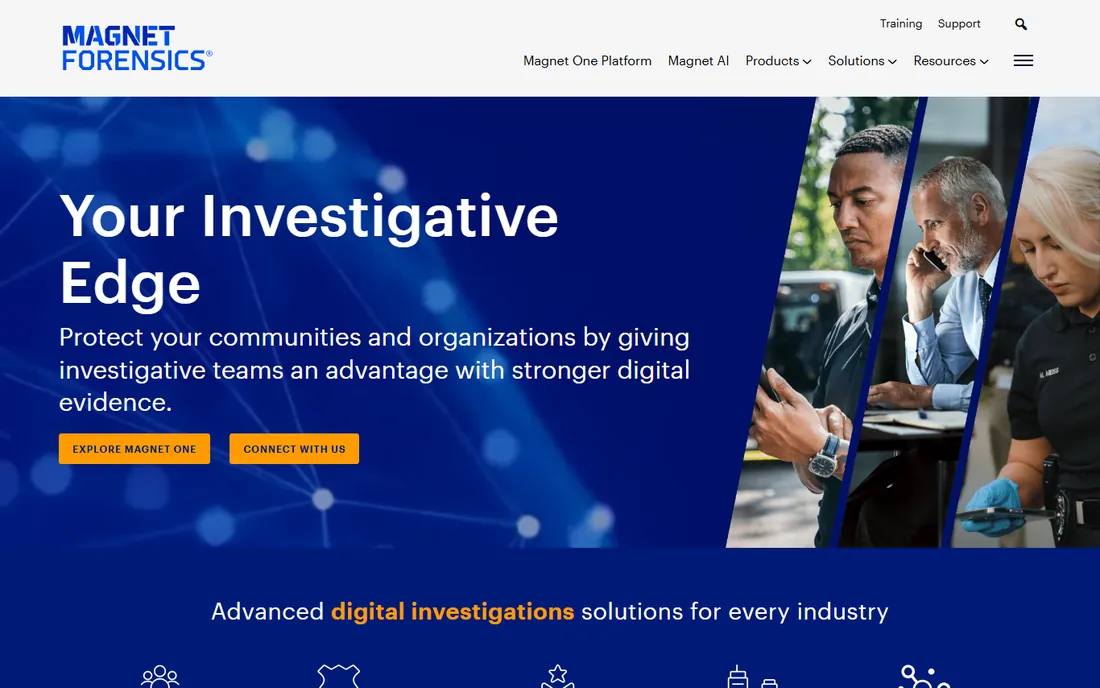The image size is (1100, 688).
Task: Click the people group industry icon
Action: click(160, 677)
